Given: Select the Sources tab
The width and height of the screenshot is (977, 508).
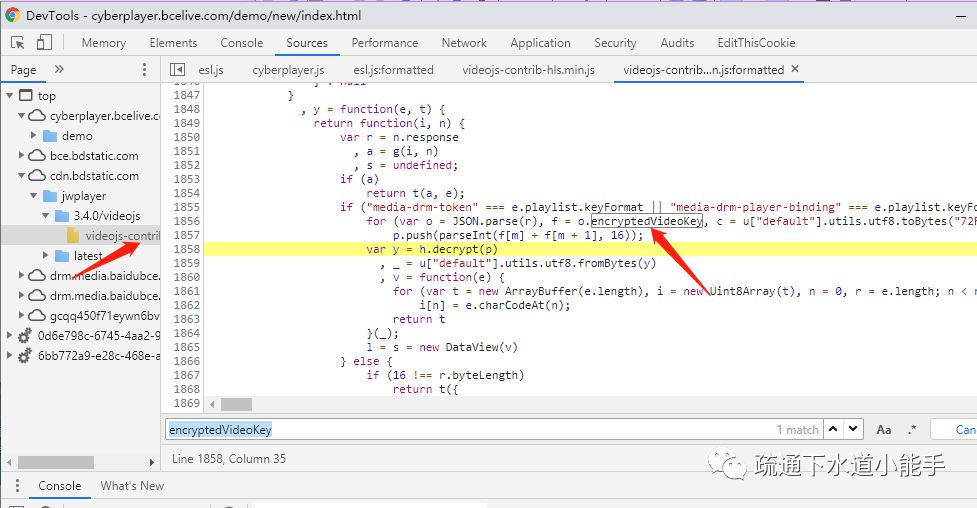Looking at the screenshot, I should pos(307,43).
